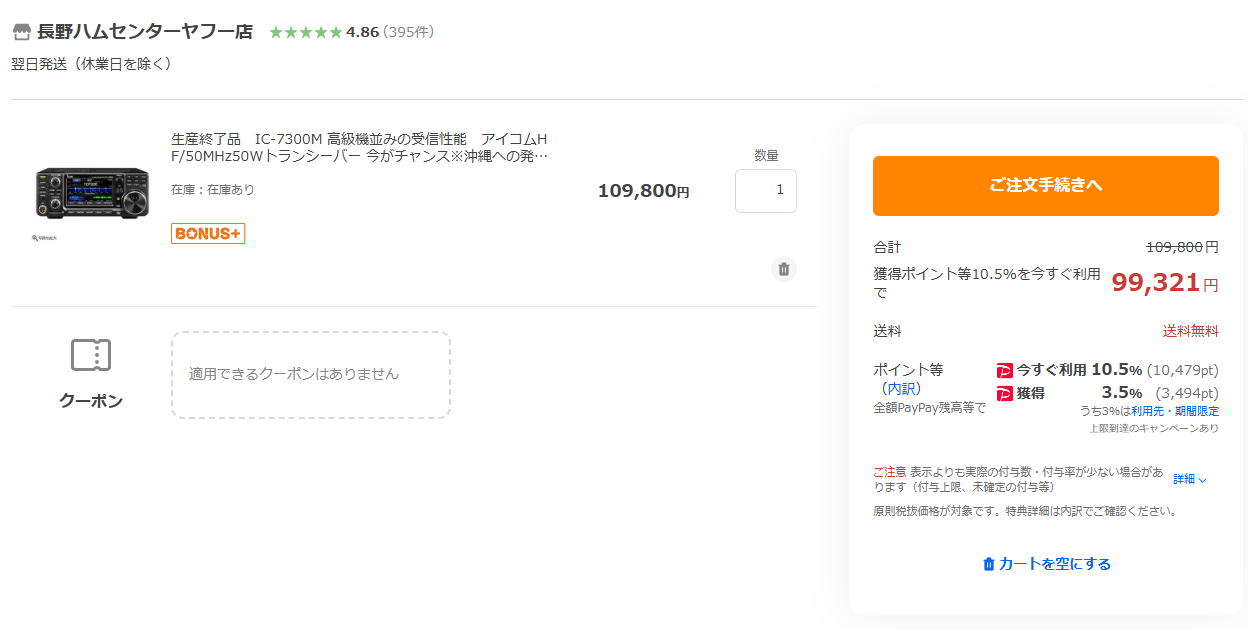Click the IC-7300M transceiver product thumbnail
This screenshot has width=1248, height=629.
click(91, 189)
